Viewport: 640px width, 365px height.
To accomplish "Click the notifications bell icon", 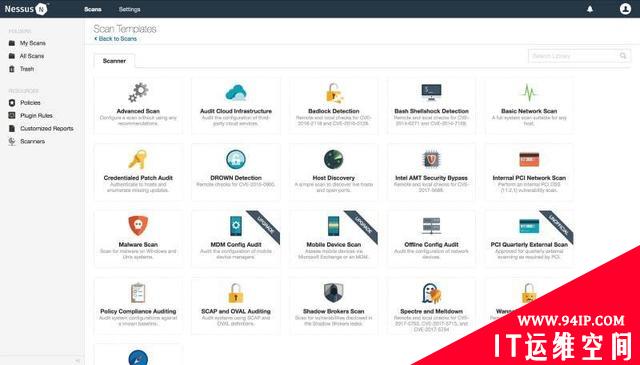I will 590,9.
